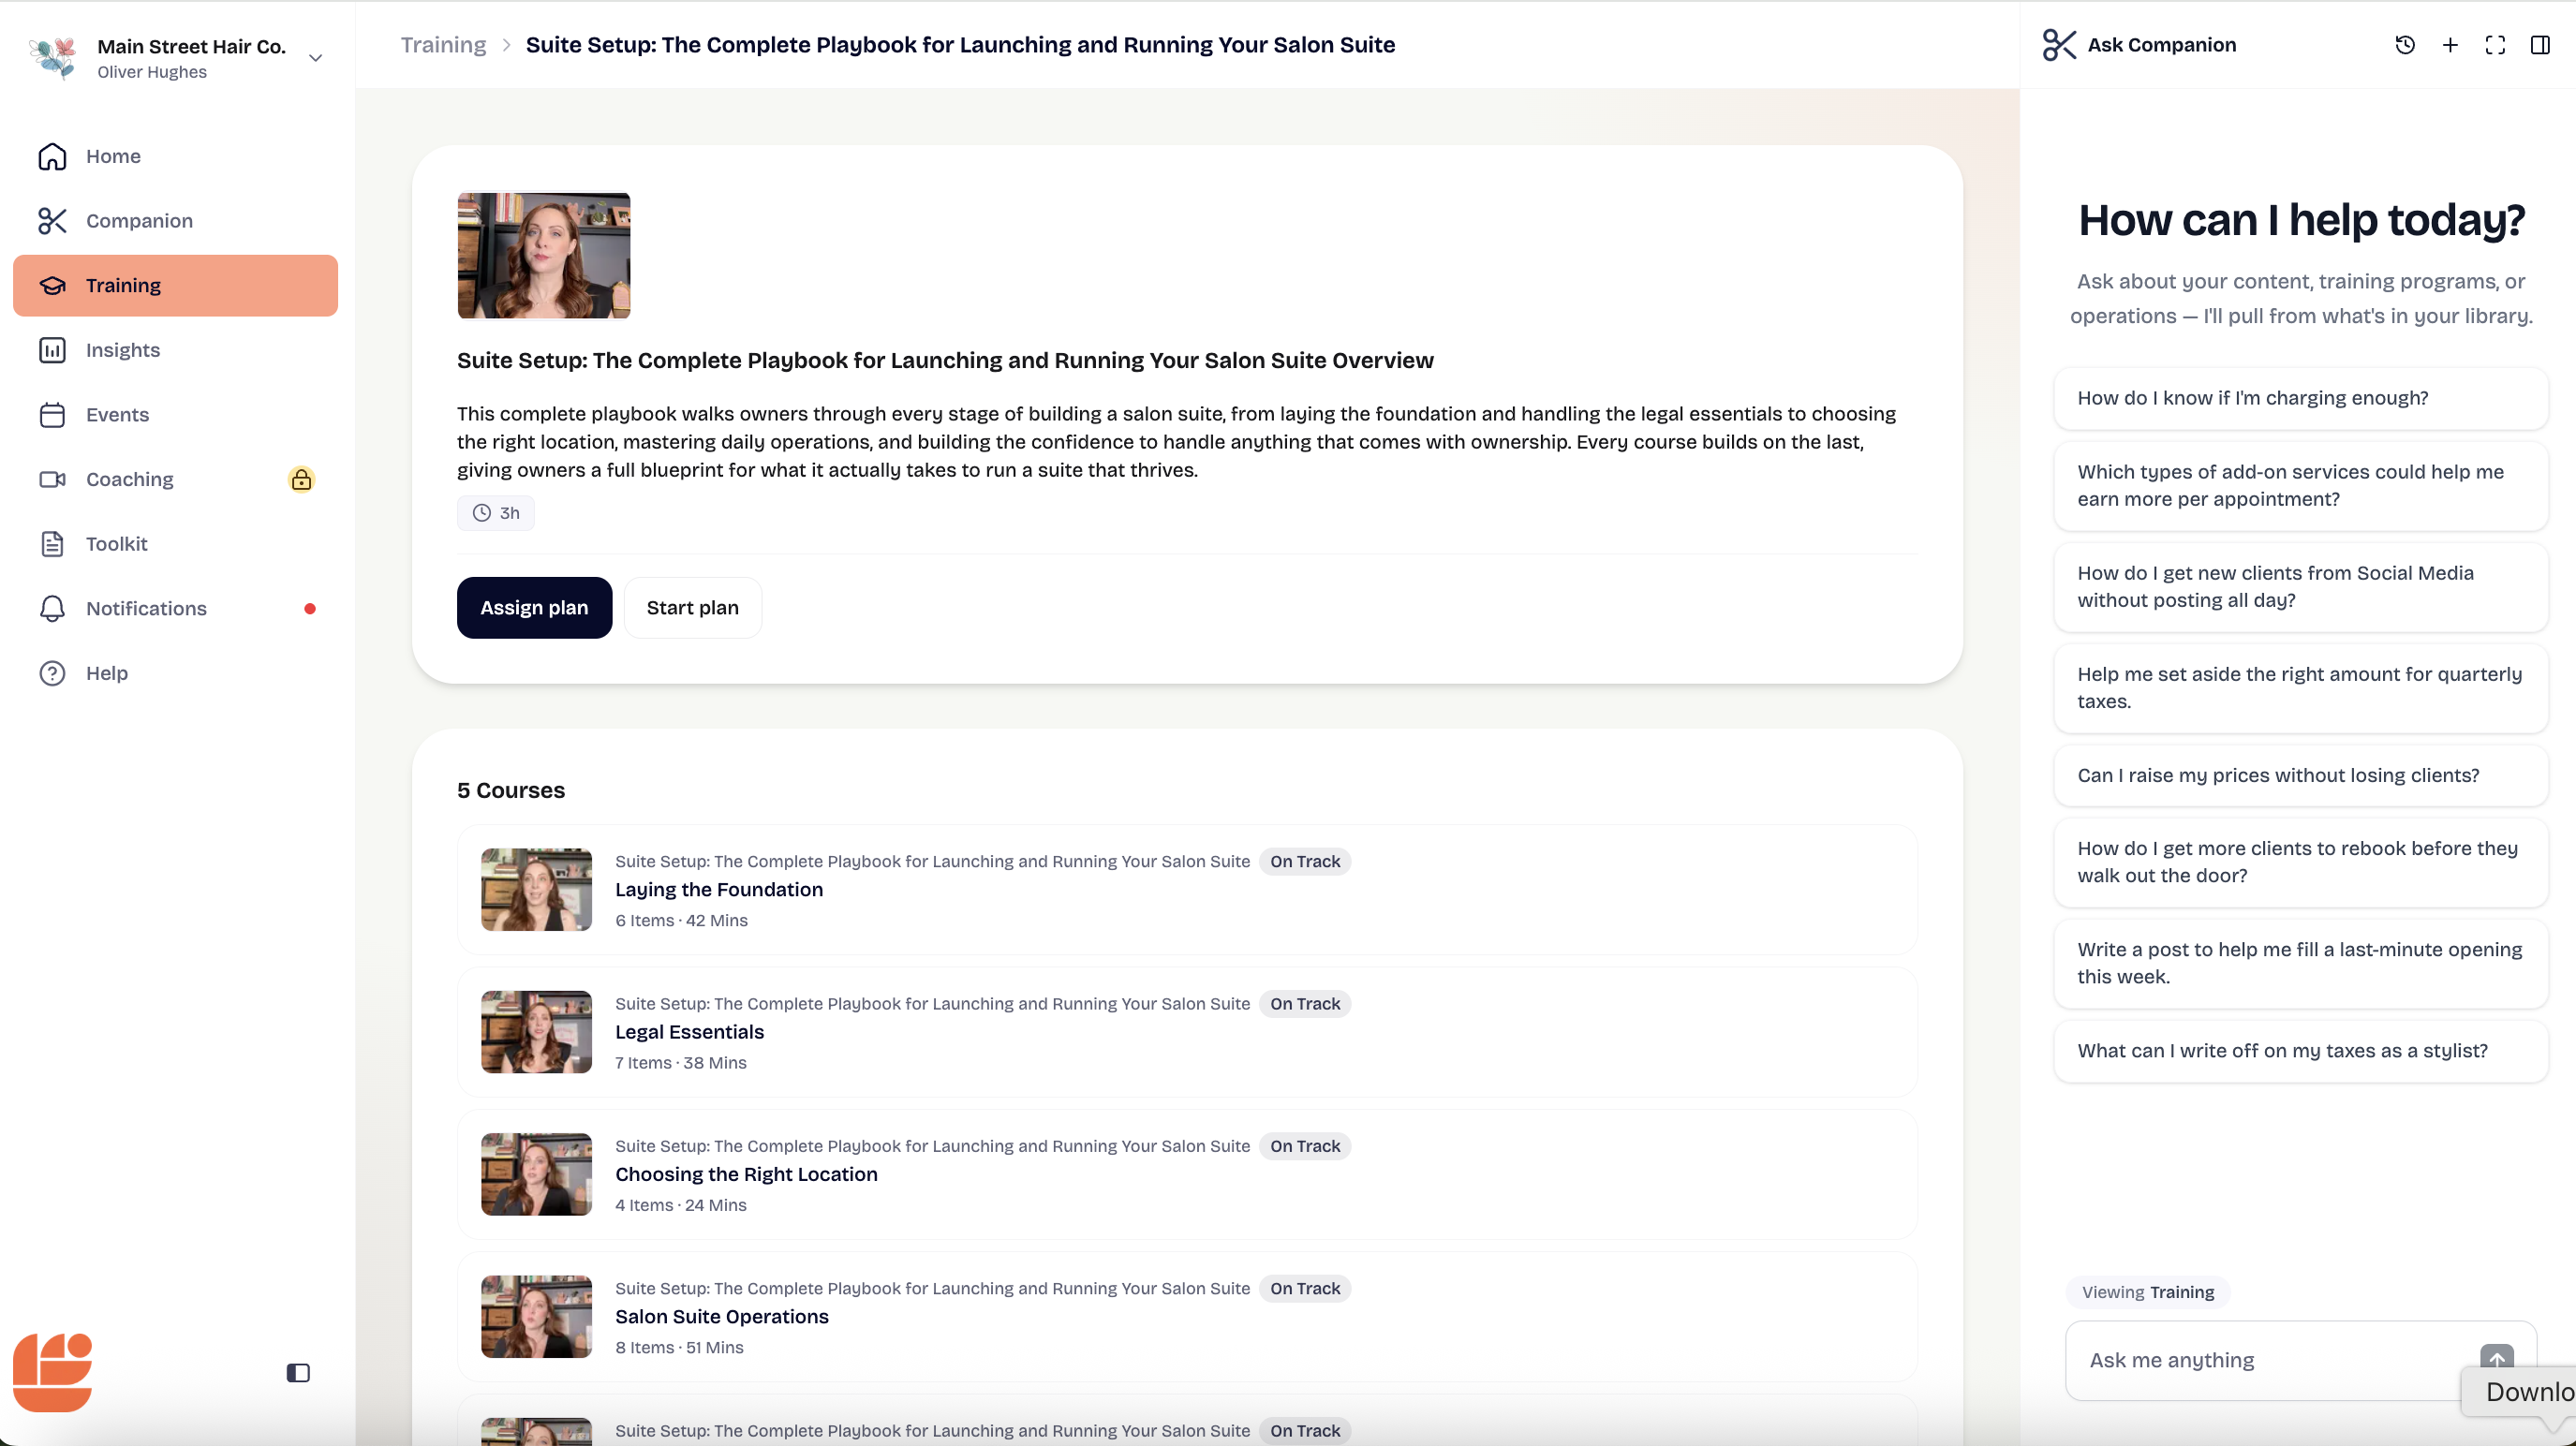This screenshot has width=2576, height=1446.
Task: Open Companion chat history clock icon
Action: [x=2405, y=45]
